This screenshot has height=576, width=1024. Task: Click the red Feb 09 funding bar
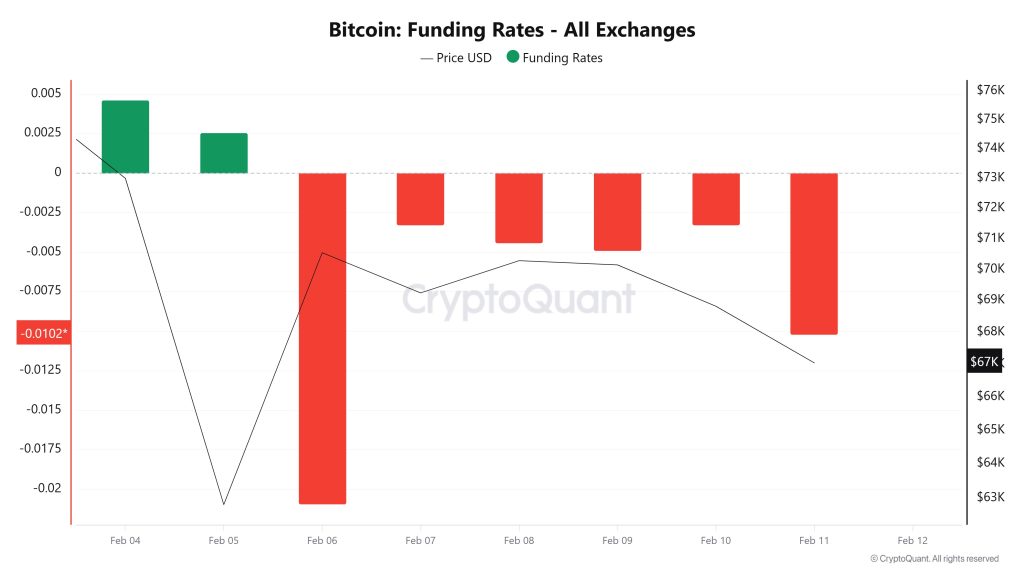(x=617, y=211)
